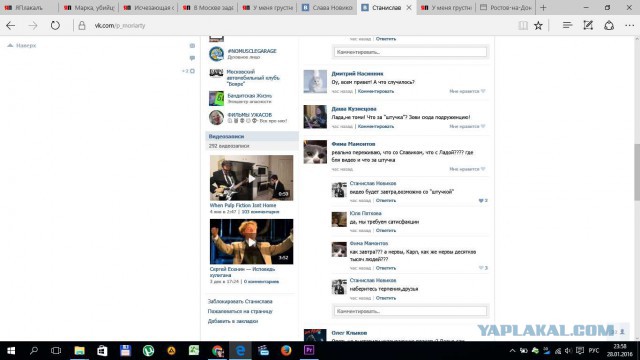
Task: Like the Дава Кузнецова post
Action: 467,127
